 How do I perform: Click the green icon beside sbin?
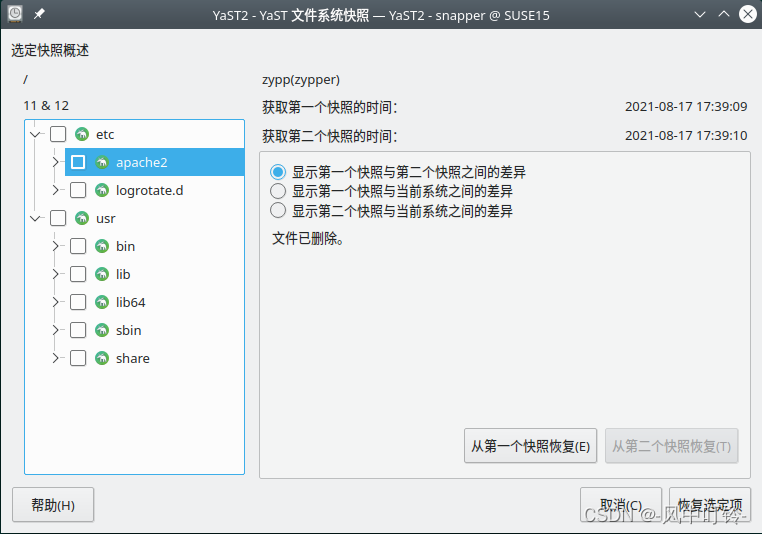pos(102,330)
